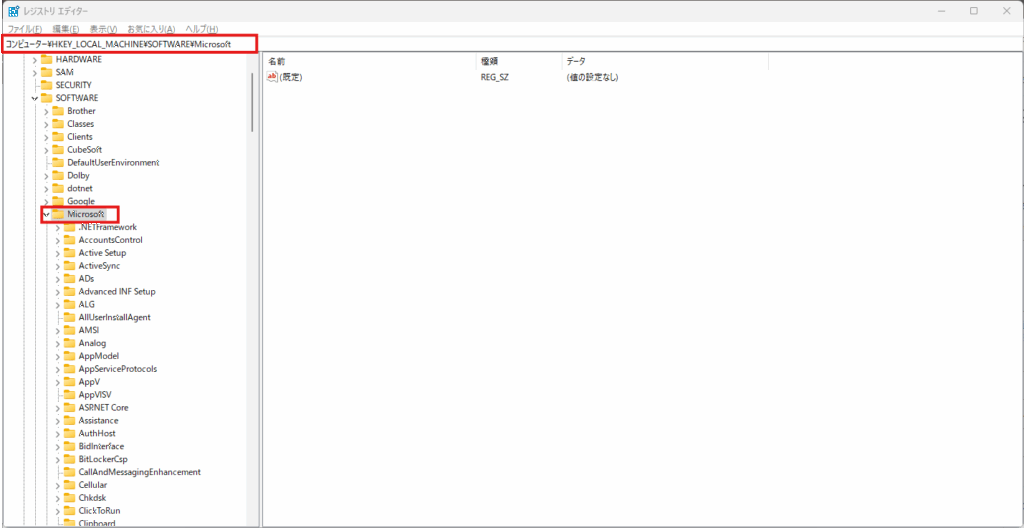Click the Classes folder icon
1024x528 pixels.
(57, 124)
